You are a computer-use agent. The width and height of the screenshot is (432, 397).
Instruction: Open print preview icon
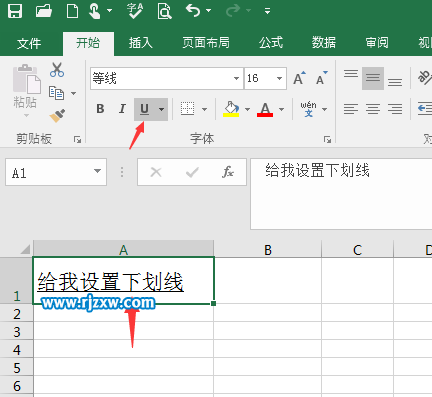pos(164,11)
